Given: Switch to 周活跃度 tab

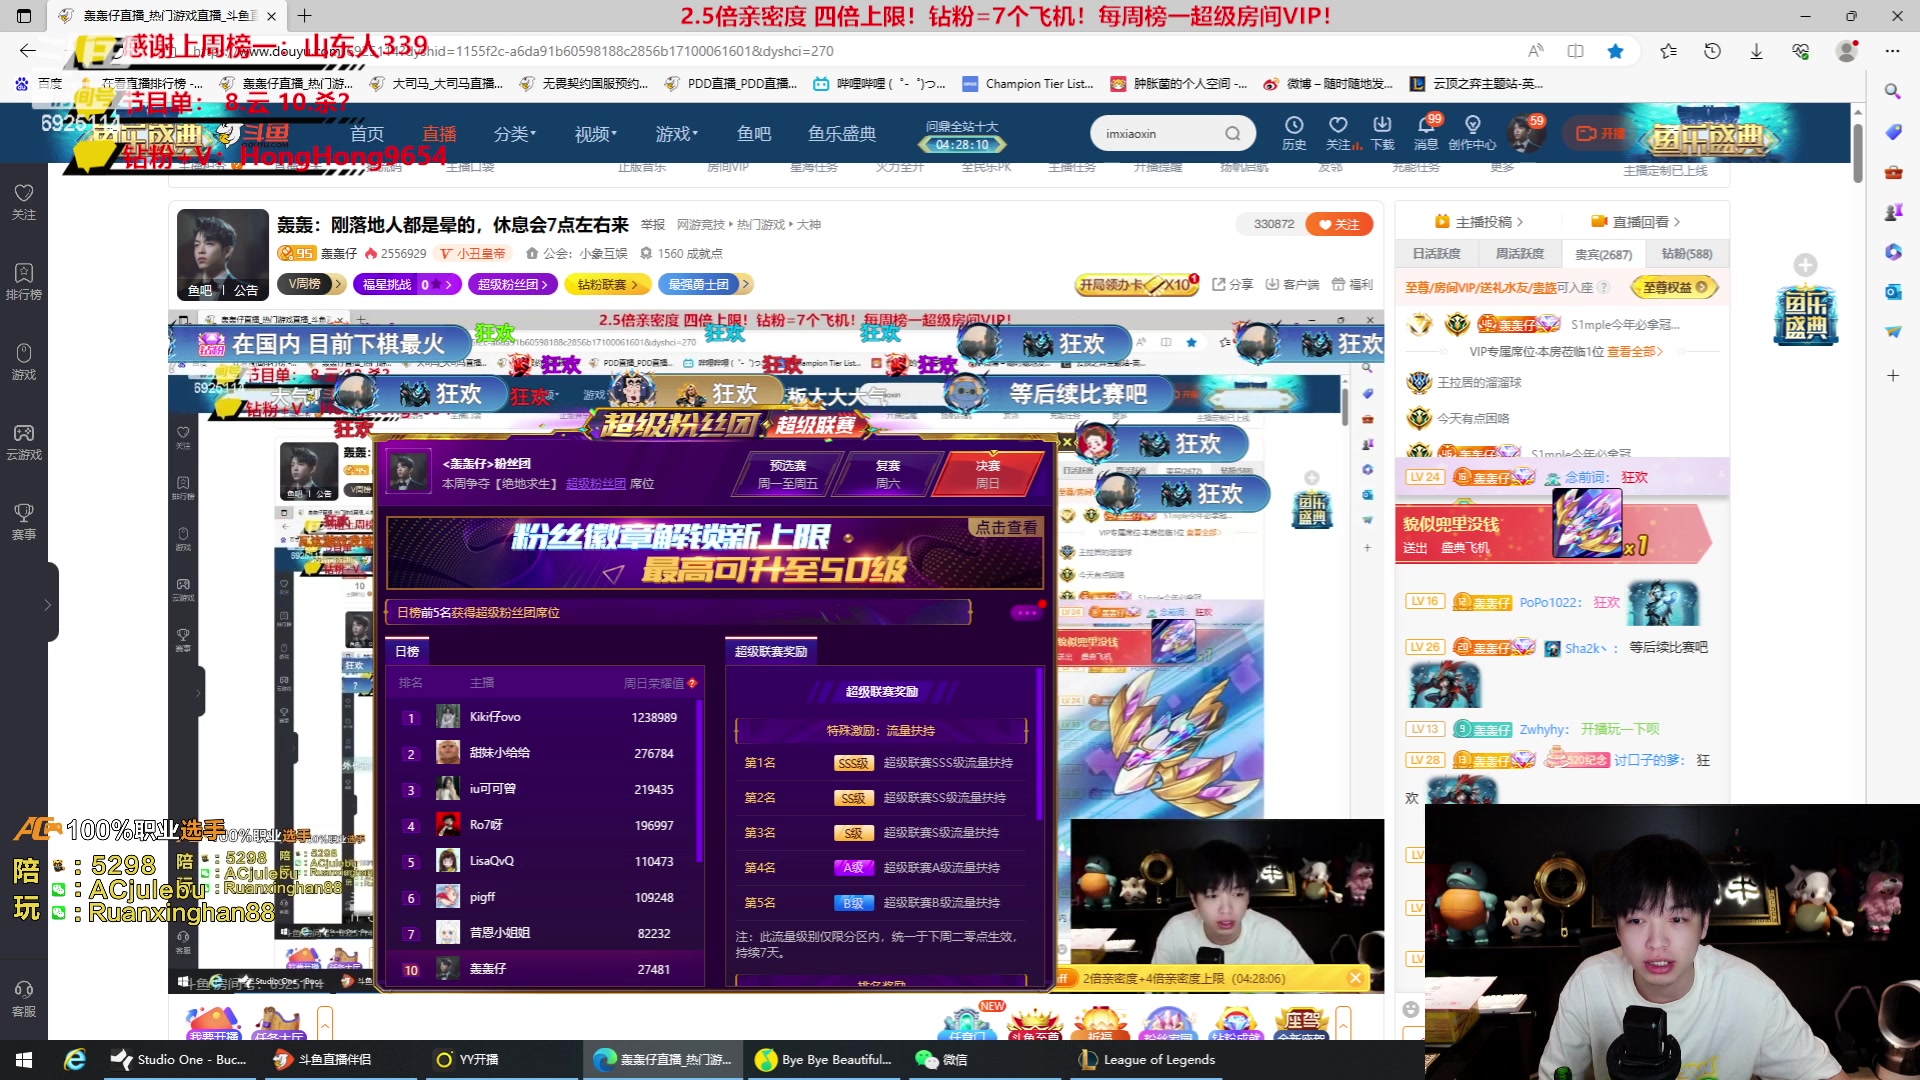Looking at the screenshot, I should click(1520, 254).
